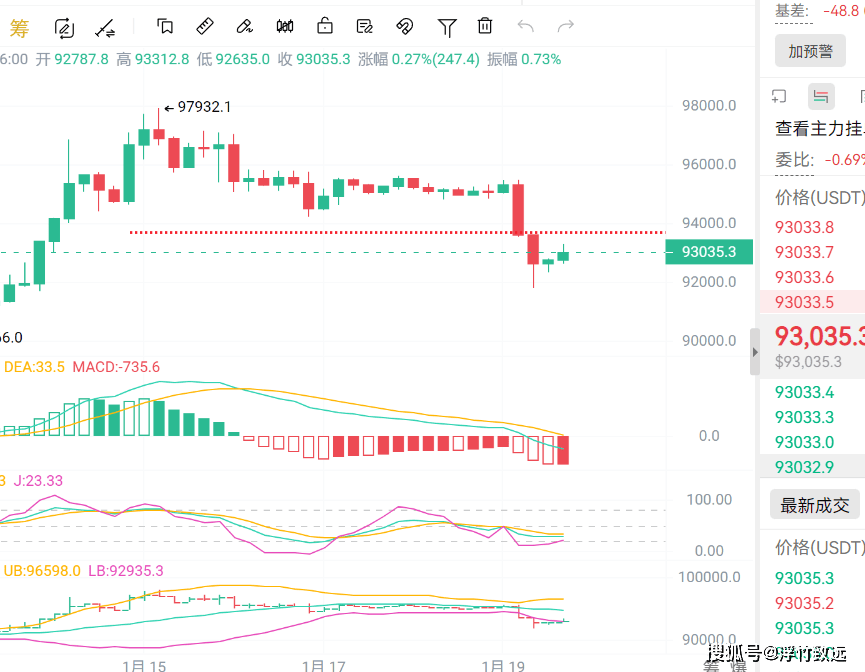Click the undo arrow in toolbar

(x=526, y=27)
